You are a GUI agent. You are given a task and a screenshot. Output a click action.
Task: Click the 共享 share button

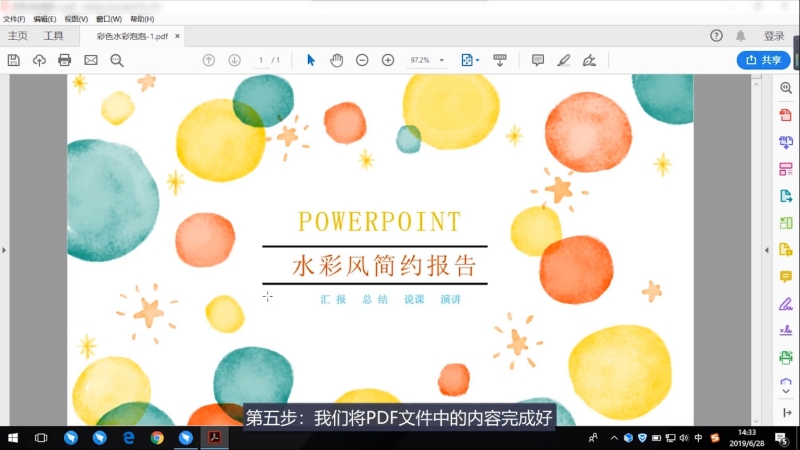coord(763,60)
